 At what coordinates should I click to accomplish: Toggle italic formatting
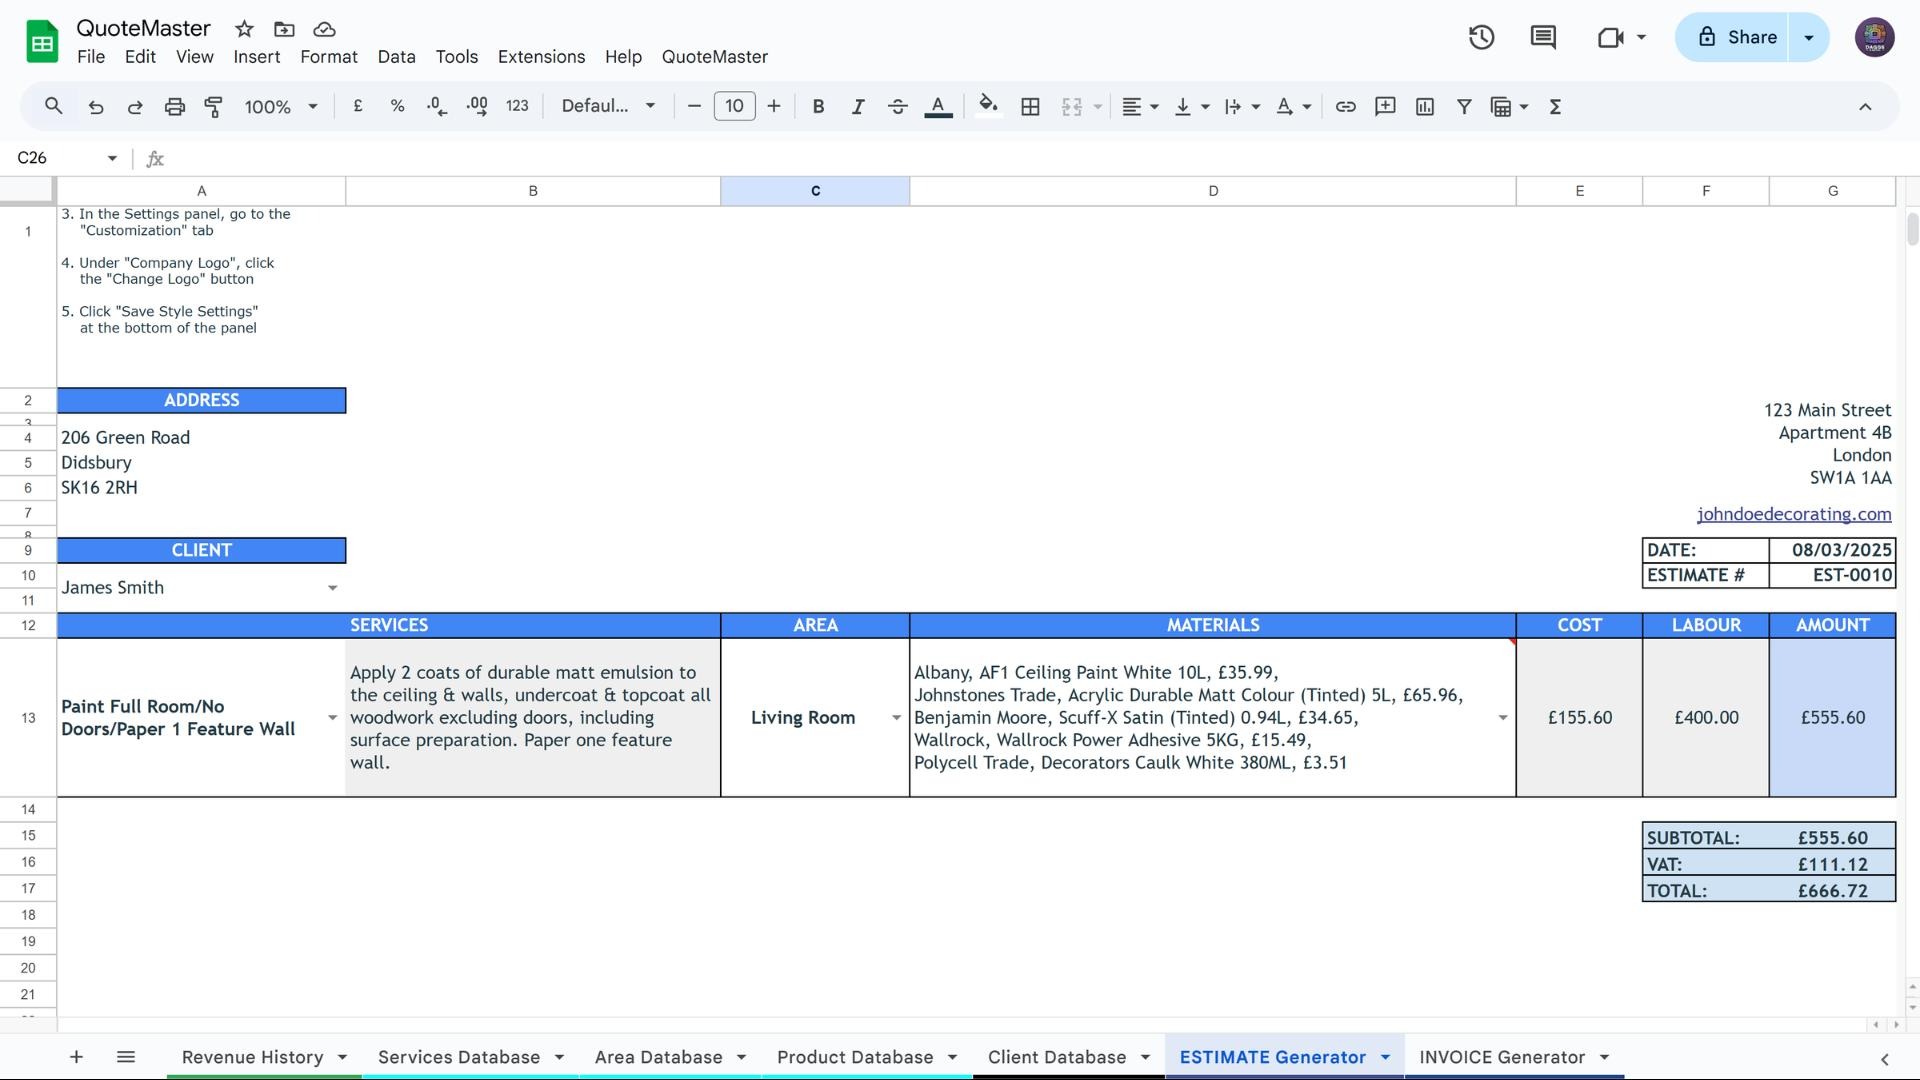click(857, 107)
